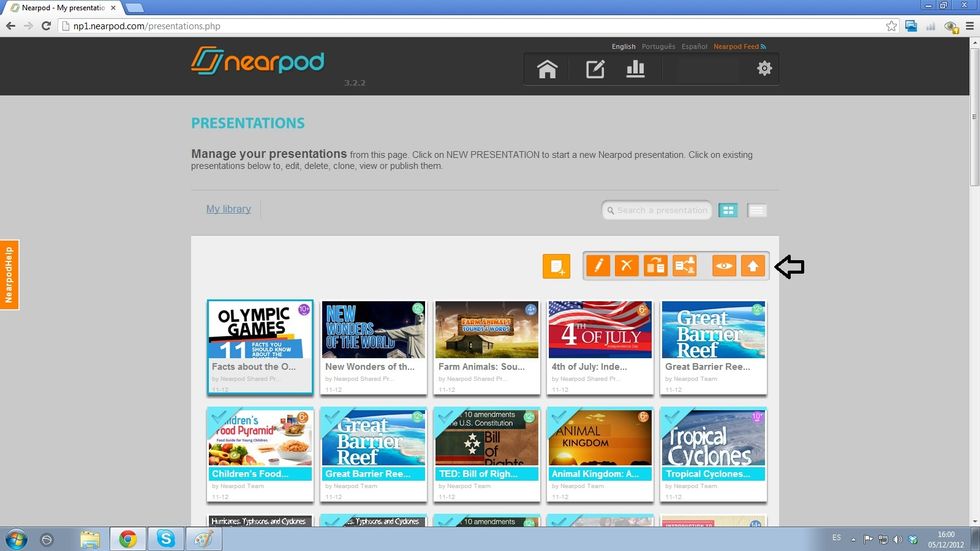Viewport: 980px width, 551px height.
Task: Open Skype from the Windows taskbar
Action: pyautogui.click(x=166, y=539)
